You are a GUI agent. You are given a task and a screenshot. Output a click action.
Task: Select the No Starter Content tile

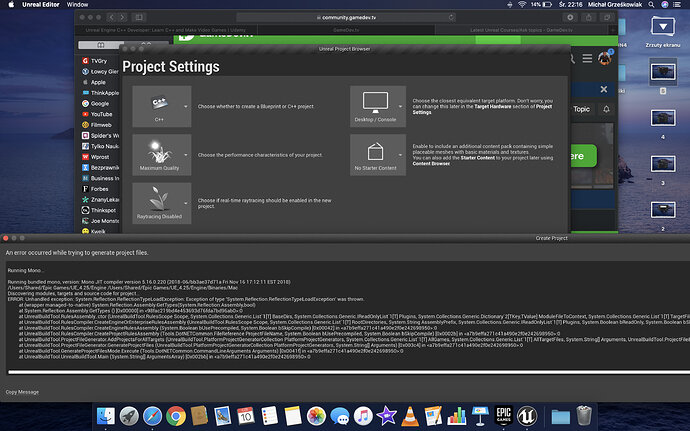pos(378,155)
